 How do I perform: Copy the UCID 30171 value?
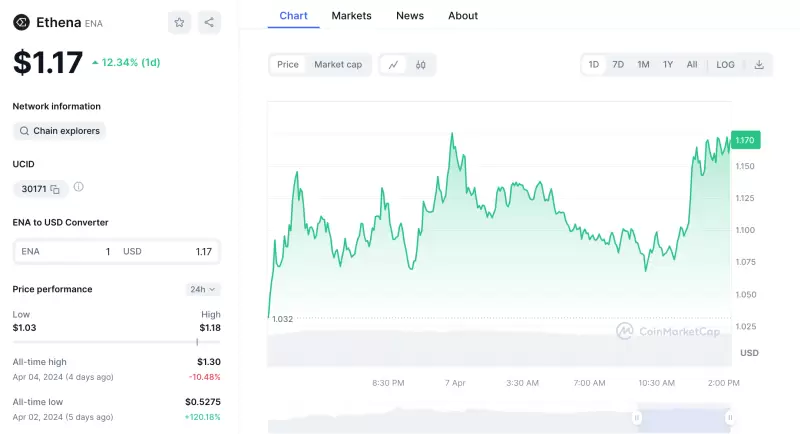click(55, 188)
